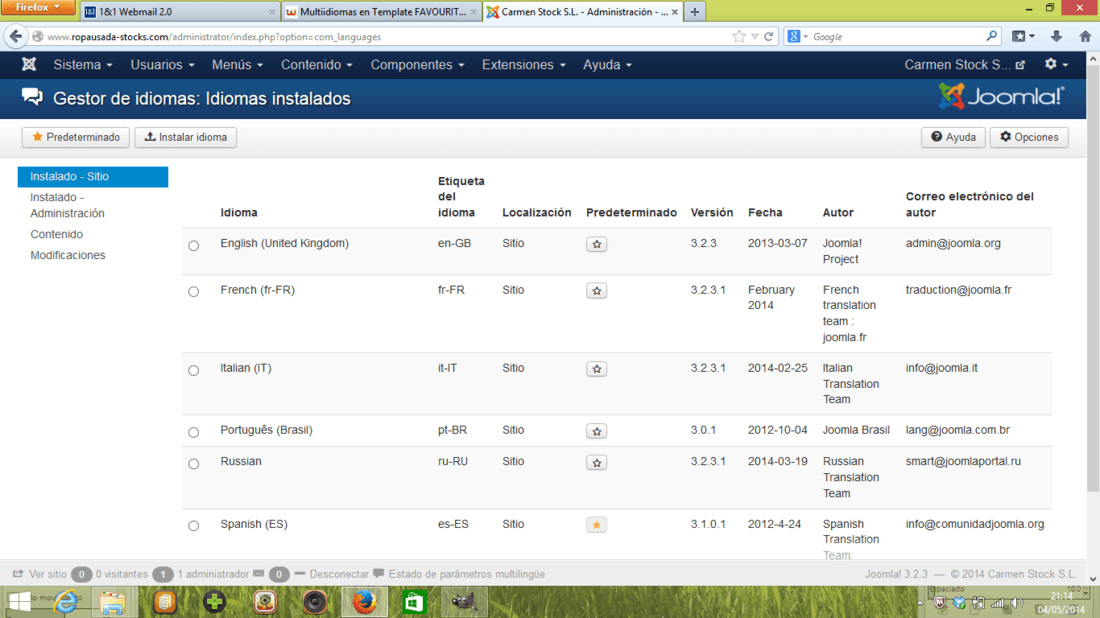Open the downloads arrow icon
The height and width of the screenshot is (618, 1100).
(x=1056, y=36)
